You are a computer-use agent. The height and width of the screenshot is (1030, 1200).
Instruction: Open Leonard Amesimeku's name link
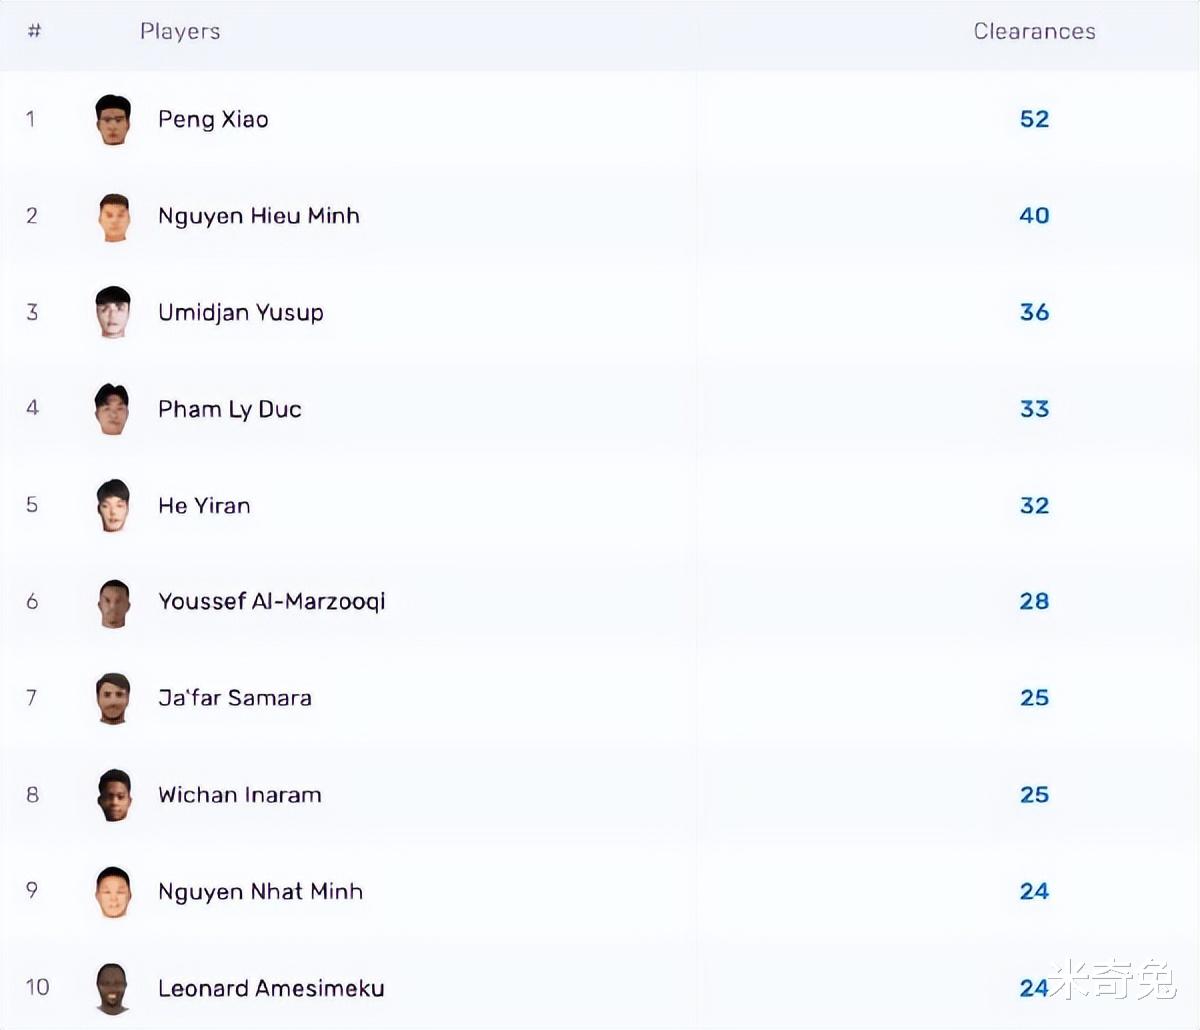[x=271, y=989]
